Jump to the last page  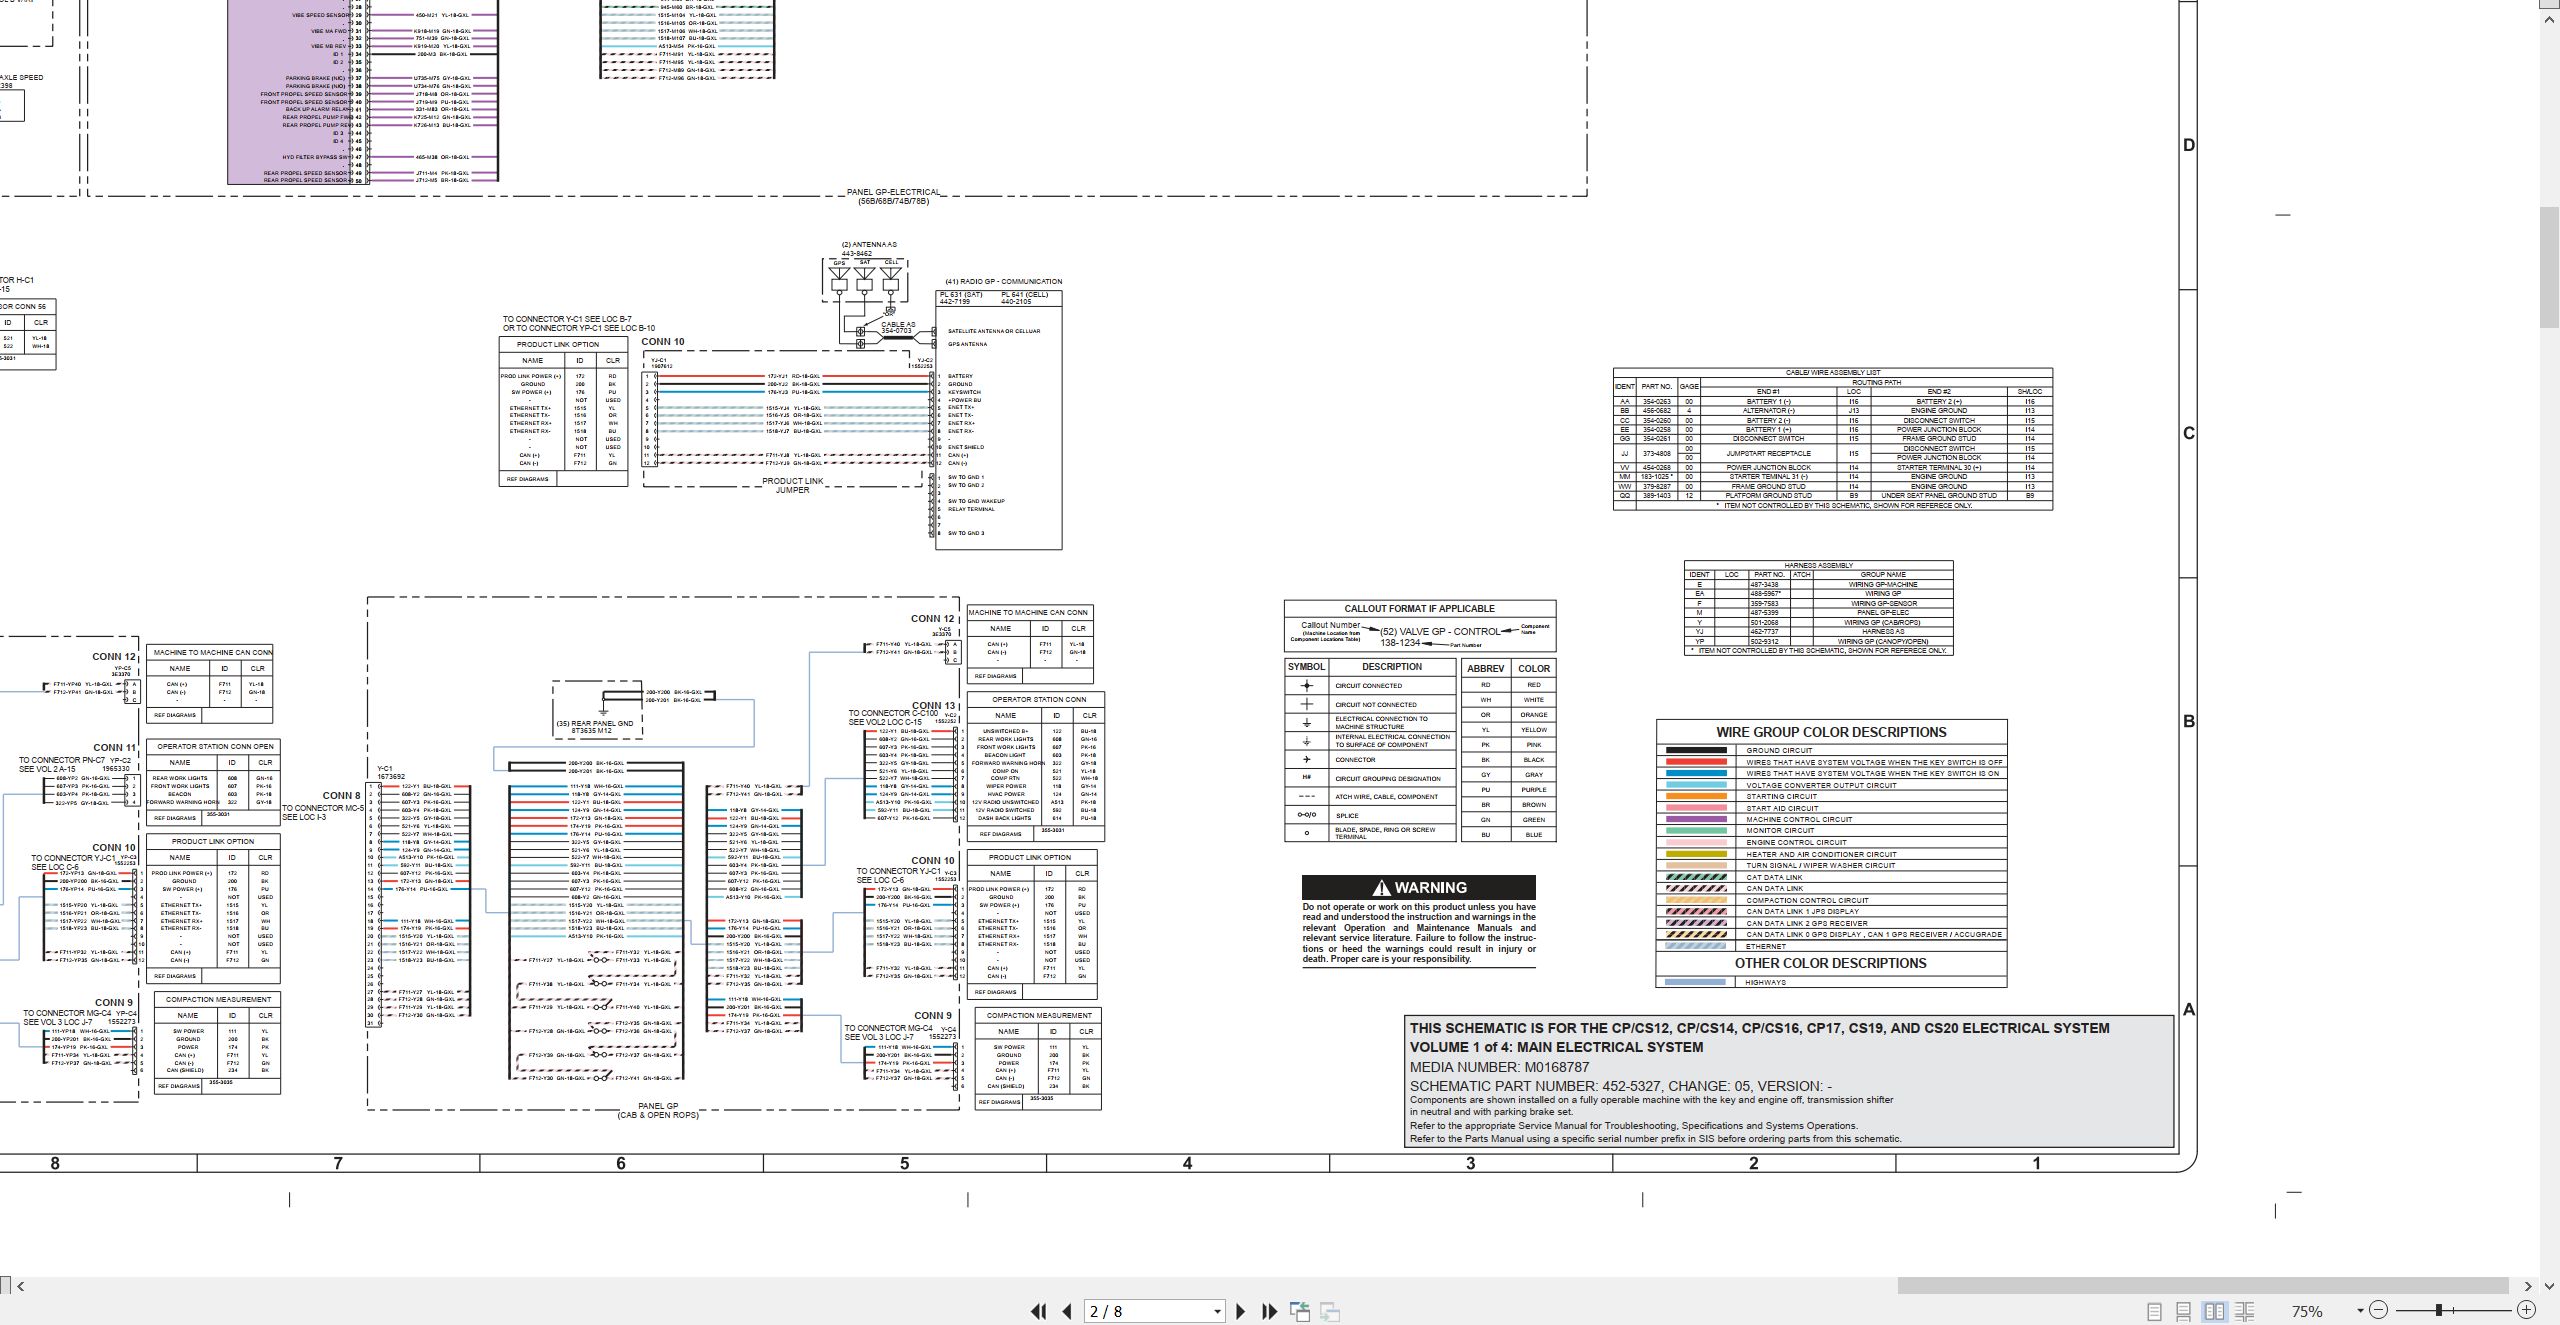(1270, 1311)
